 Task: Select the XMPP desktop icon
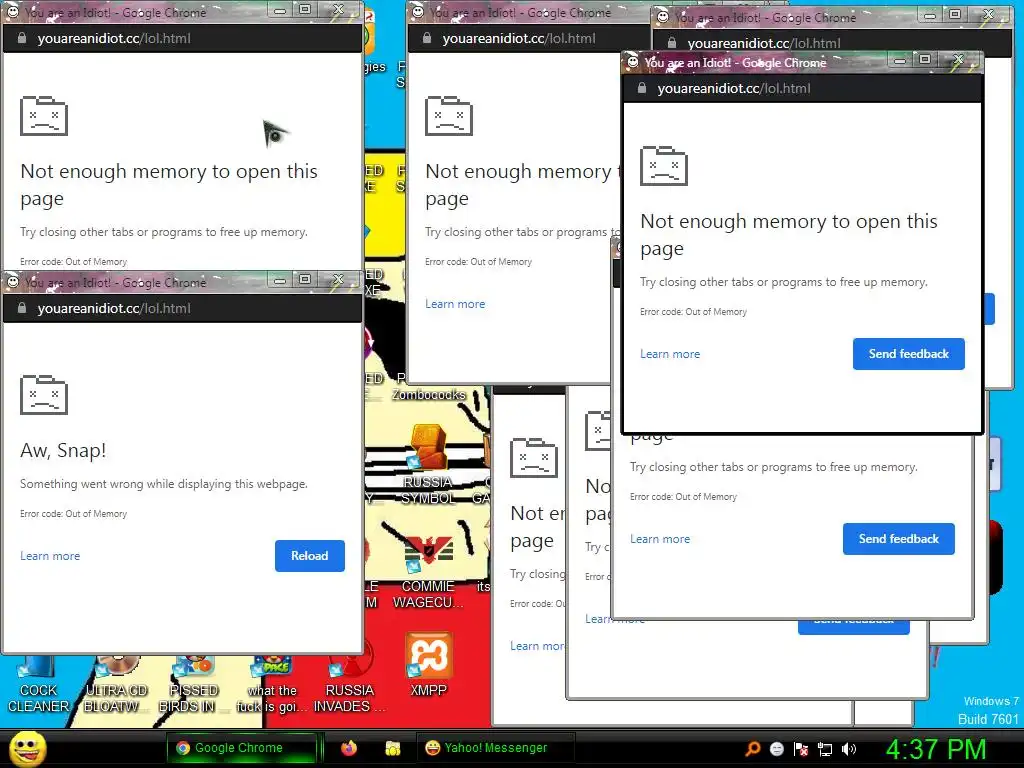click(428, 665)
